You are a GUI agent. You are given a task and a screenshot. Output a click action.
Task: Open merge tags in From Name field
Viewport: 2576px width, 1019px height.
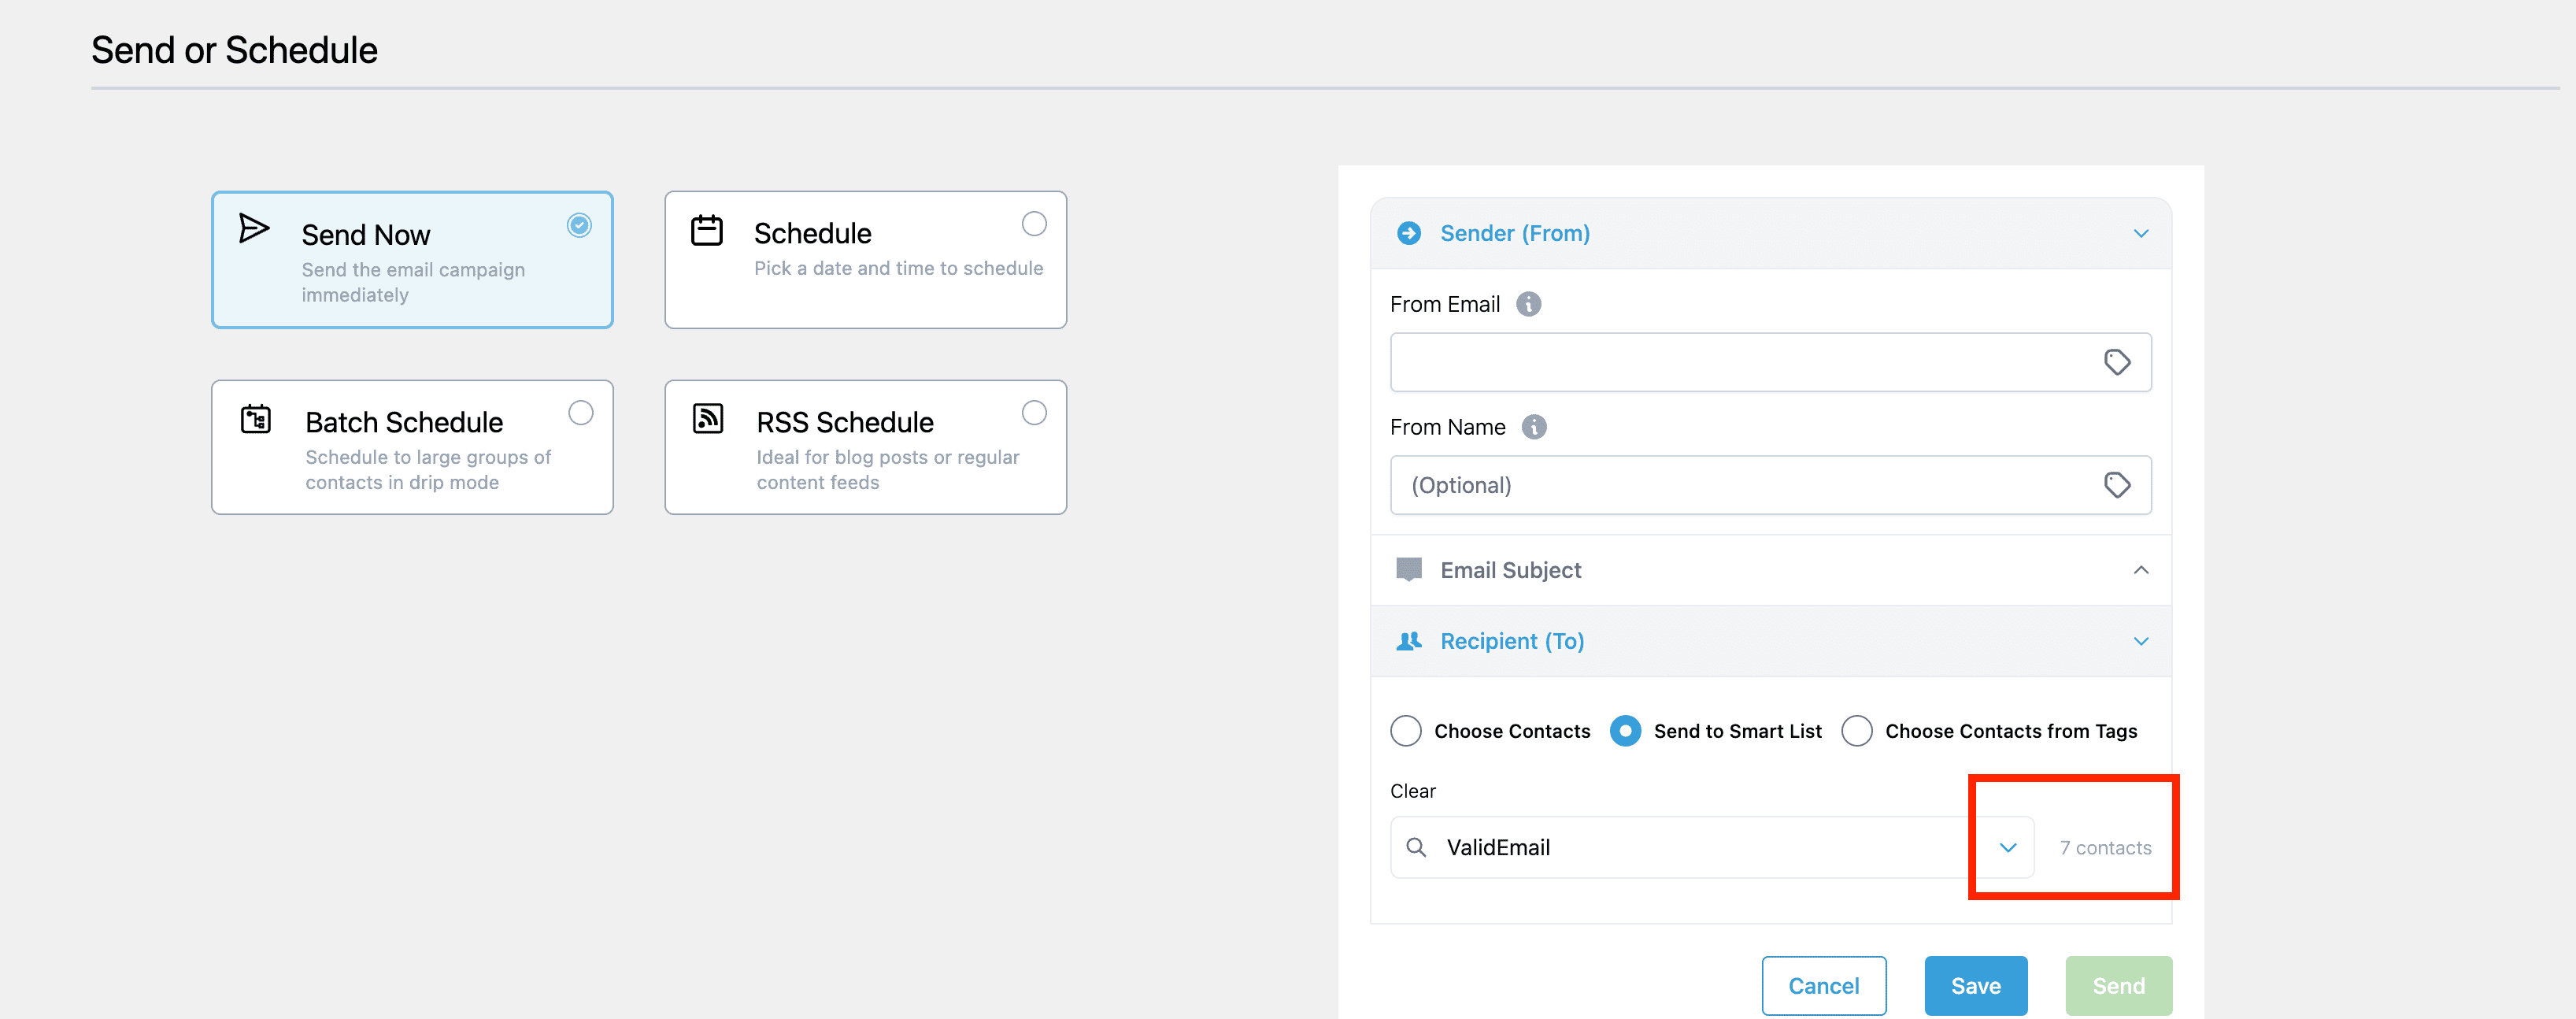pos(2116,485)
